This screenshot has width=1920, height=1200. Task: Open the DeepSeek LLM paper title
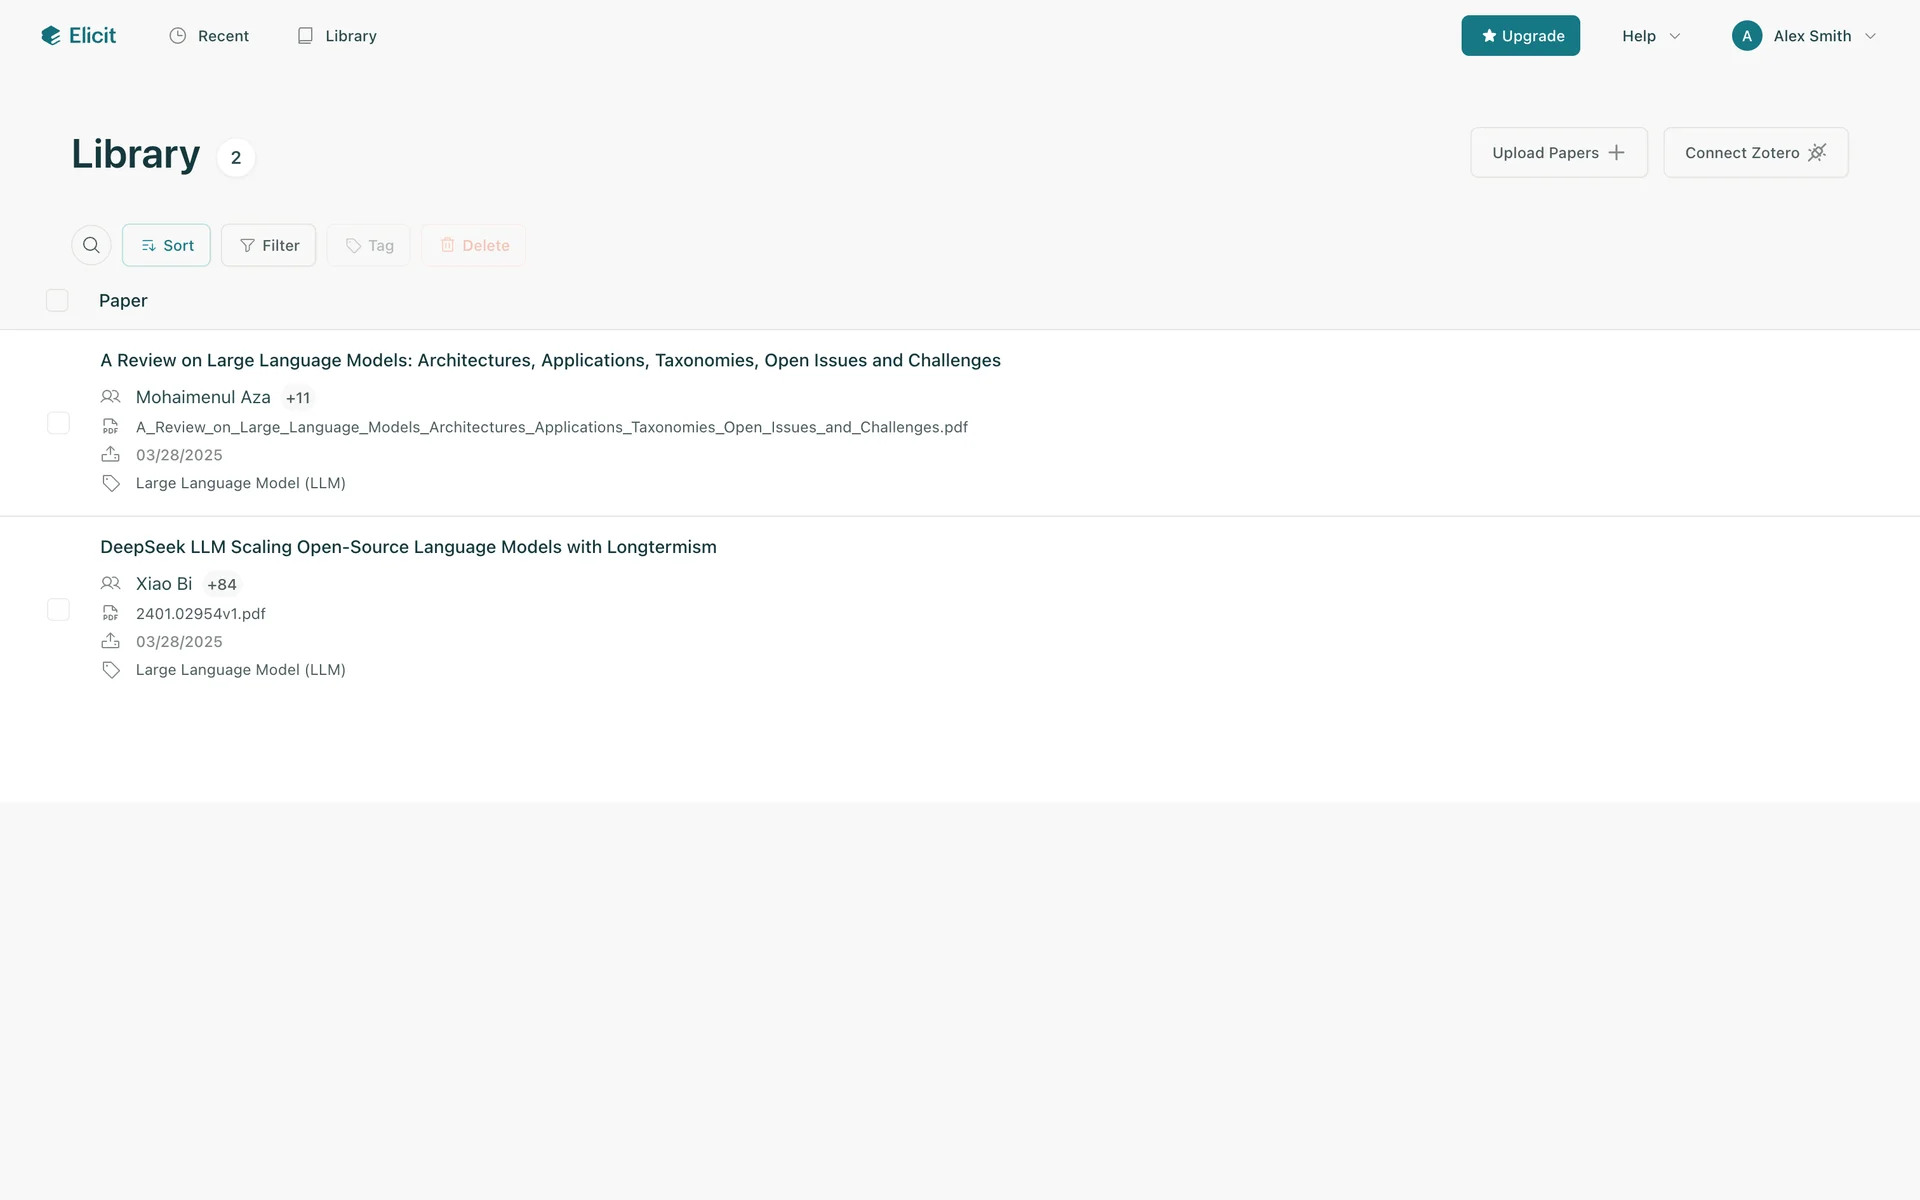tap(408, 547)
